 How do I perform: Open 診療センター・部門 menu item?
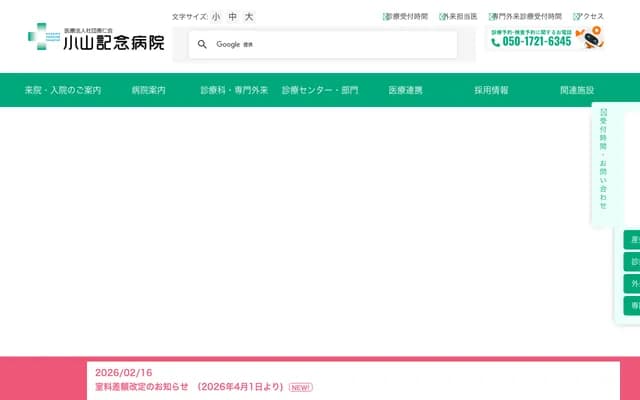pyautogui.click(x=320, y=90)
